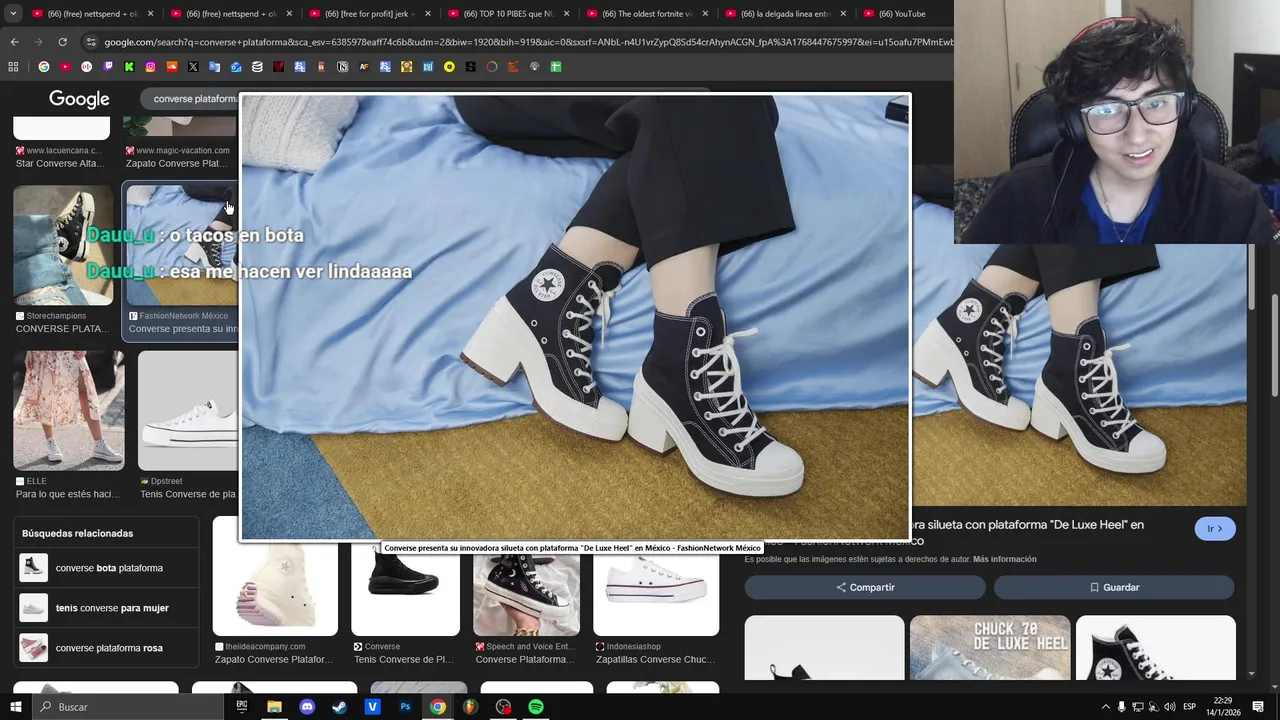Image resolution: width=1280 pixels, height=720 pixels.
Task: Open FL Studio from the taskbar
Action: [470, 707]
